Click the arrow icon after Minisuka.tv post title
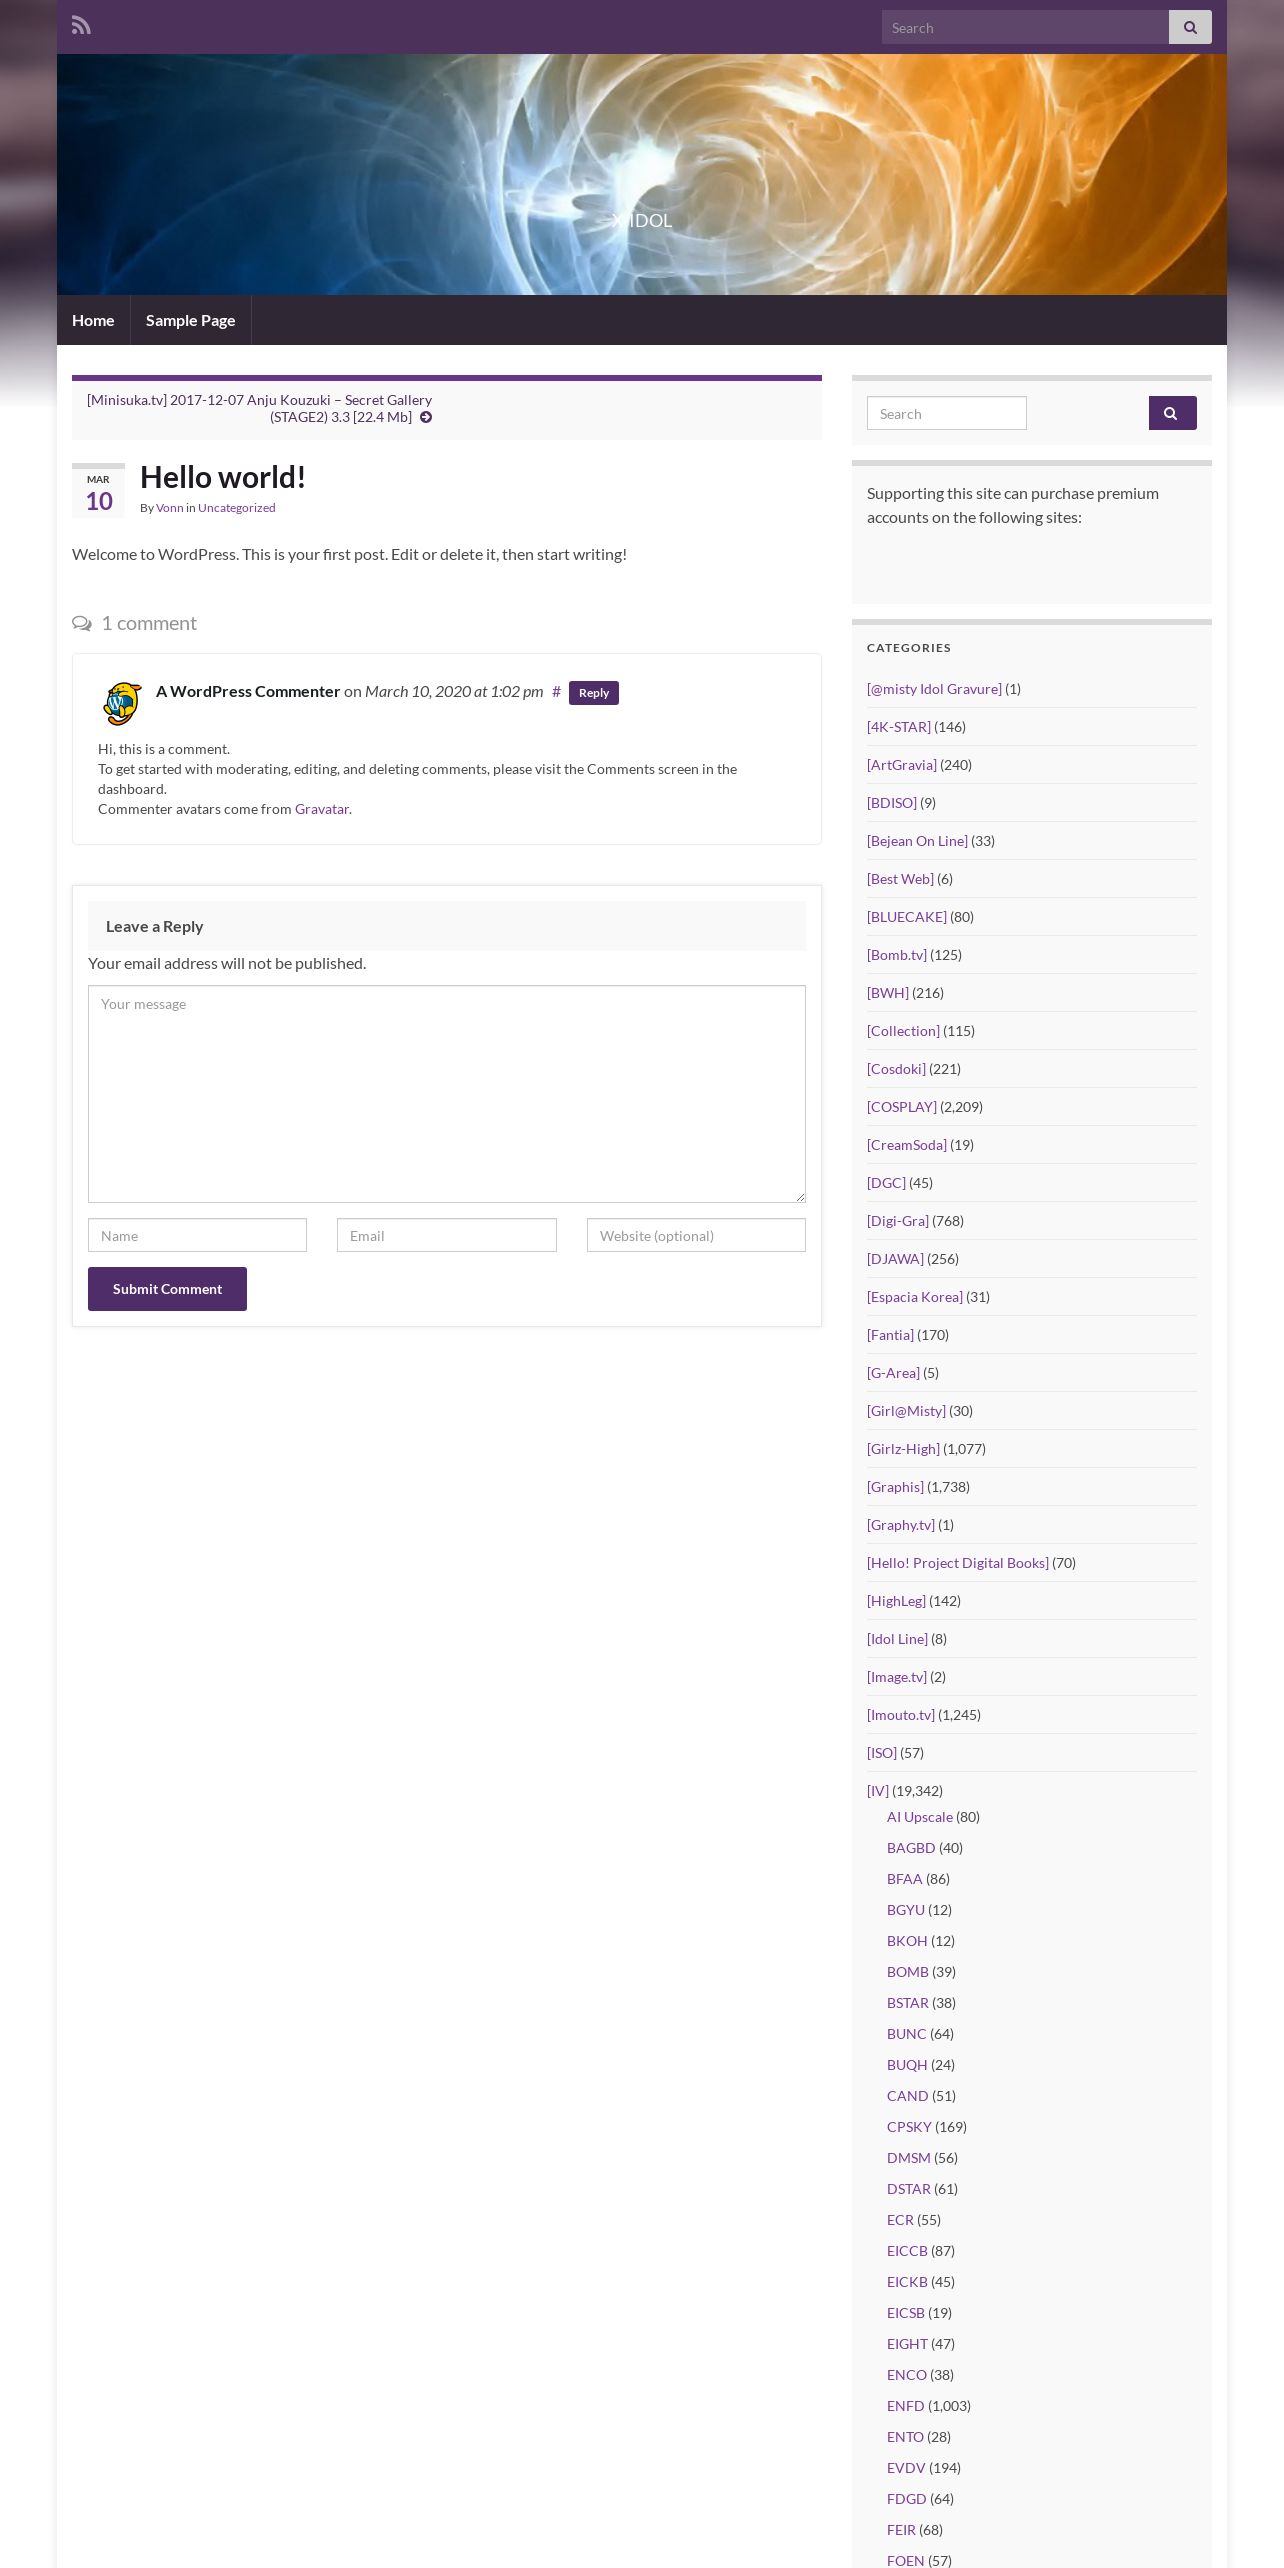The image size is (1284, 2568). tap(426, 418)
